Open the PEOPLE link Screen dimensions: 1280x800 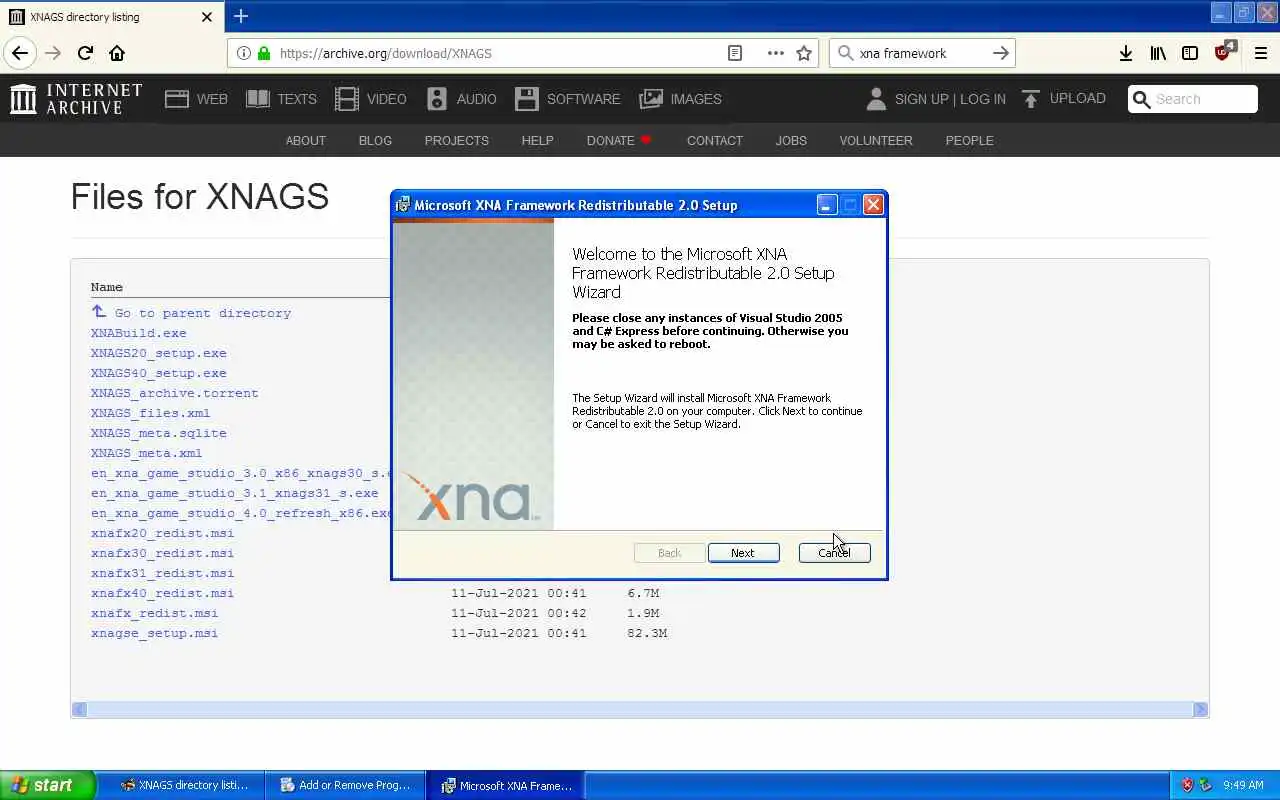pyautogui.click(x=969, y=140)
